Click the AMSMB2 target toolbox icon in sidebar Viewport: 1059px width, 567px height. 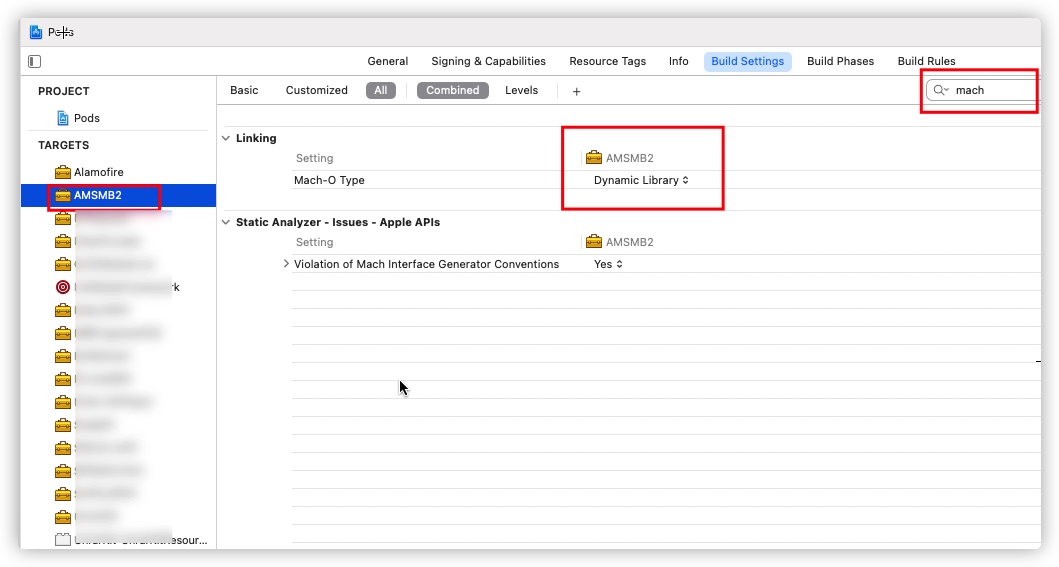pyautogui.click(x=63, y=195)
